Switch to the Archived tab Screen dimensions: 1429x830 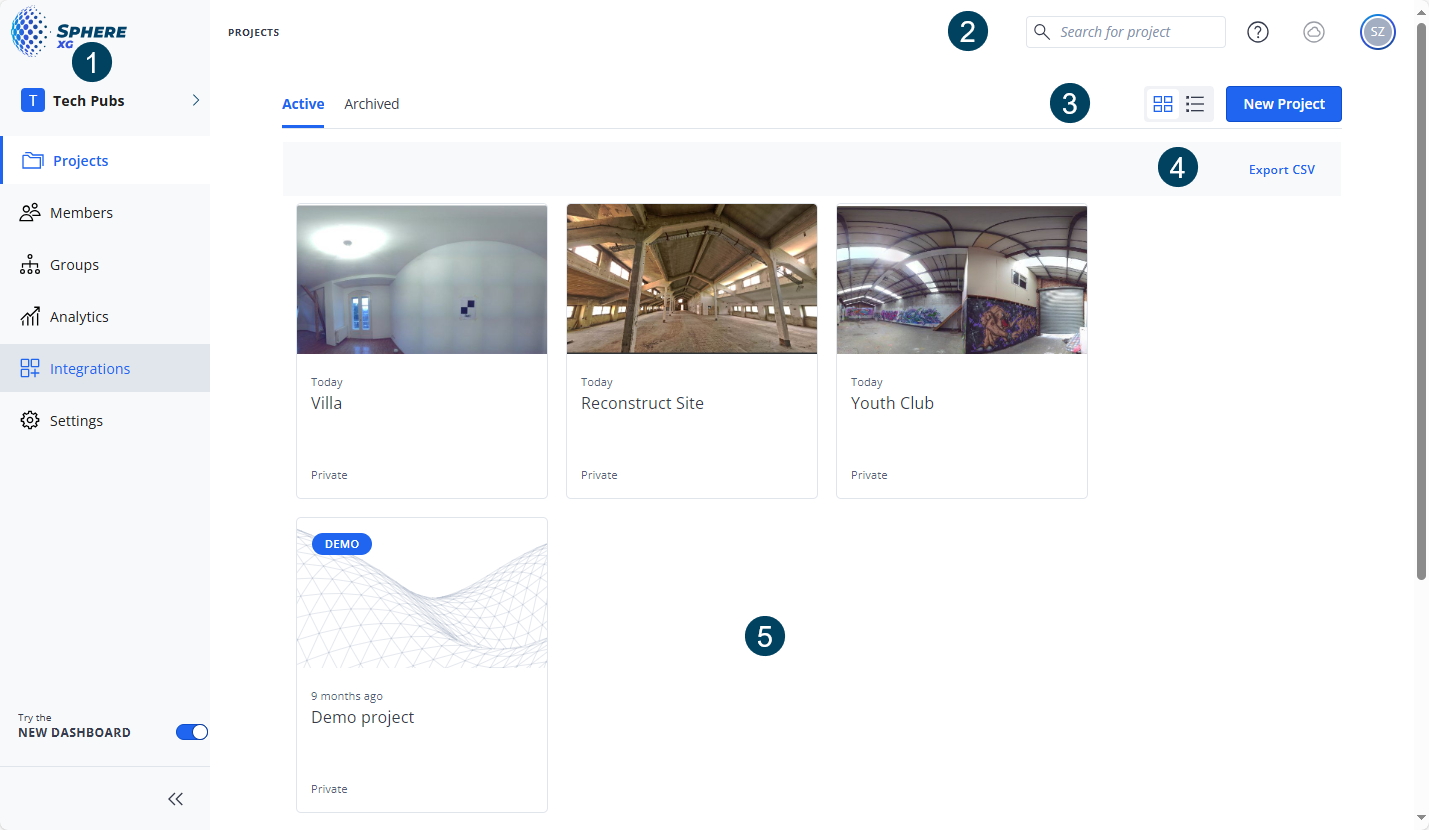[x=372, y=104]
